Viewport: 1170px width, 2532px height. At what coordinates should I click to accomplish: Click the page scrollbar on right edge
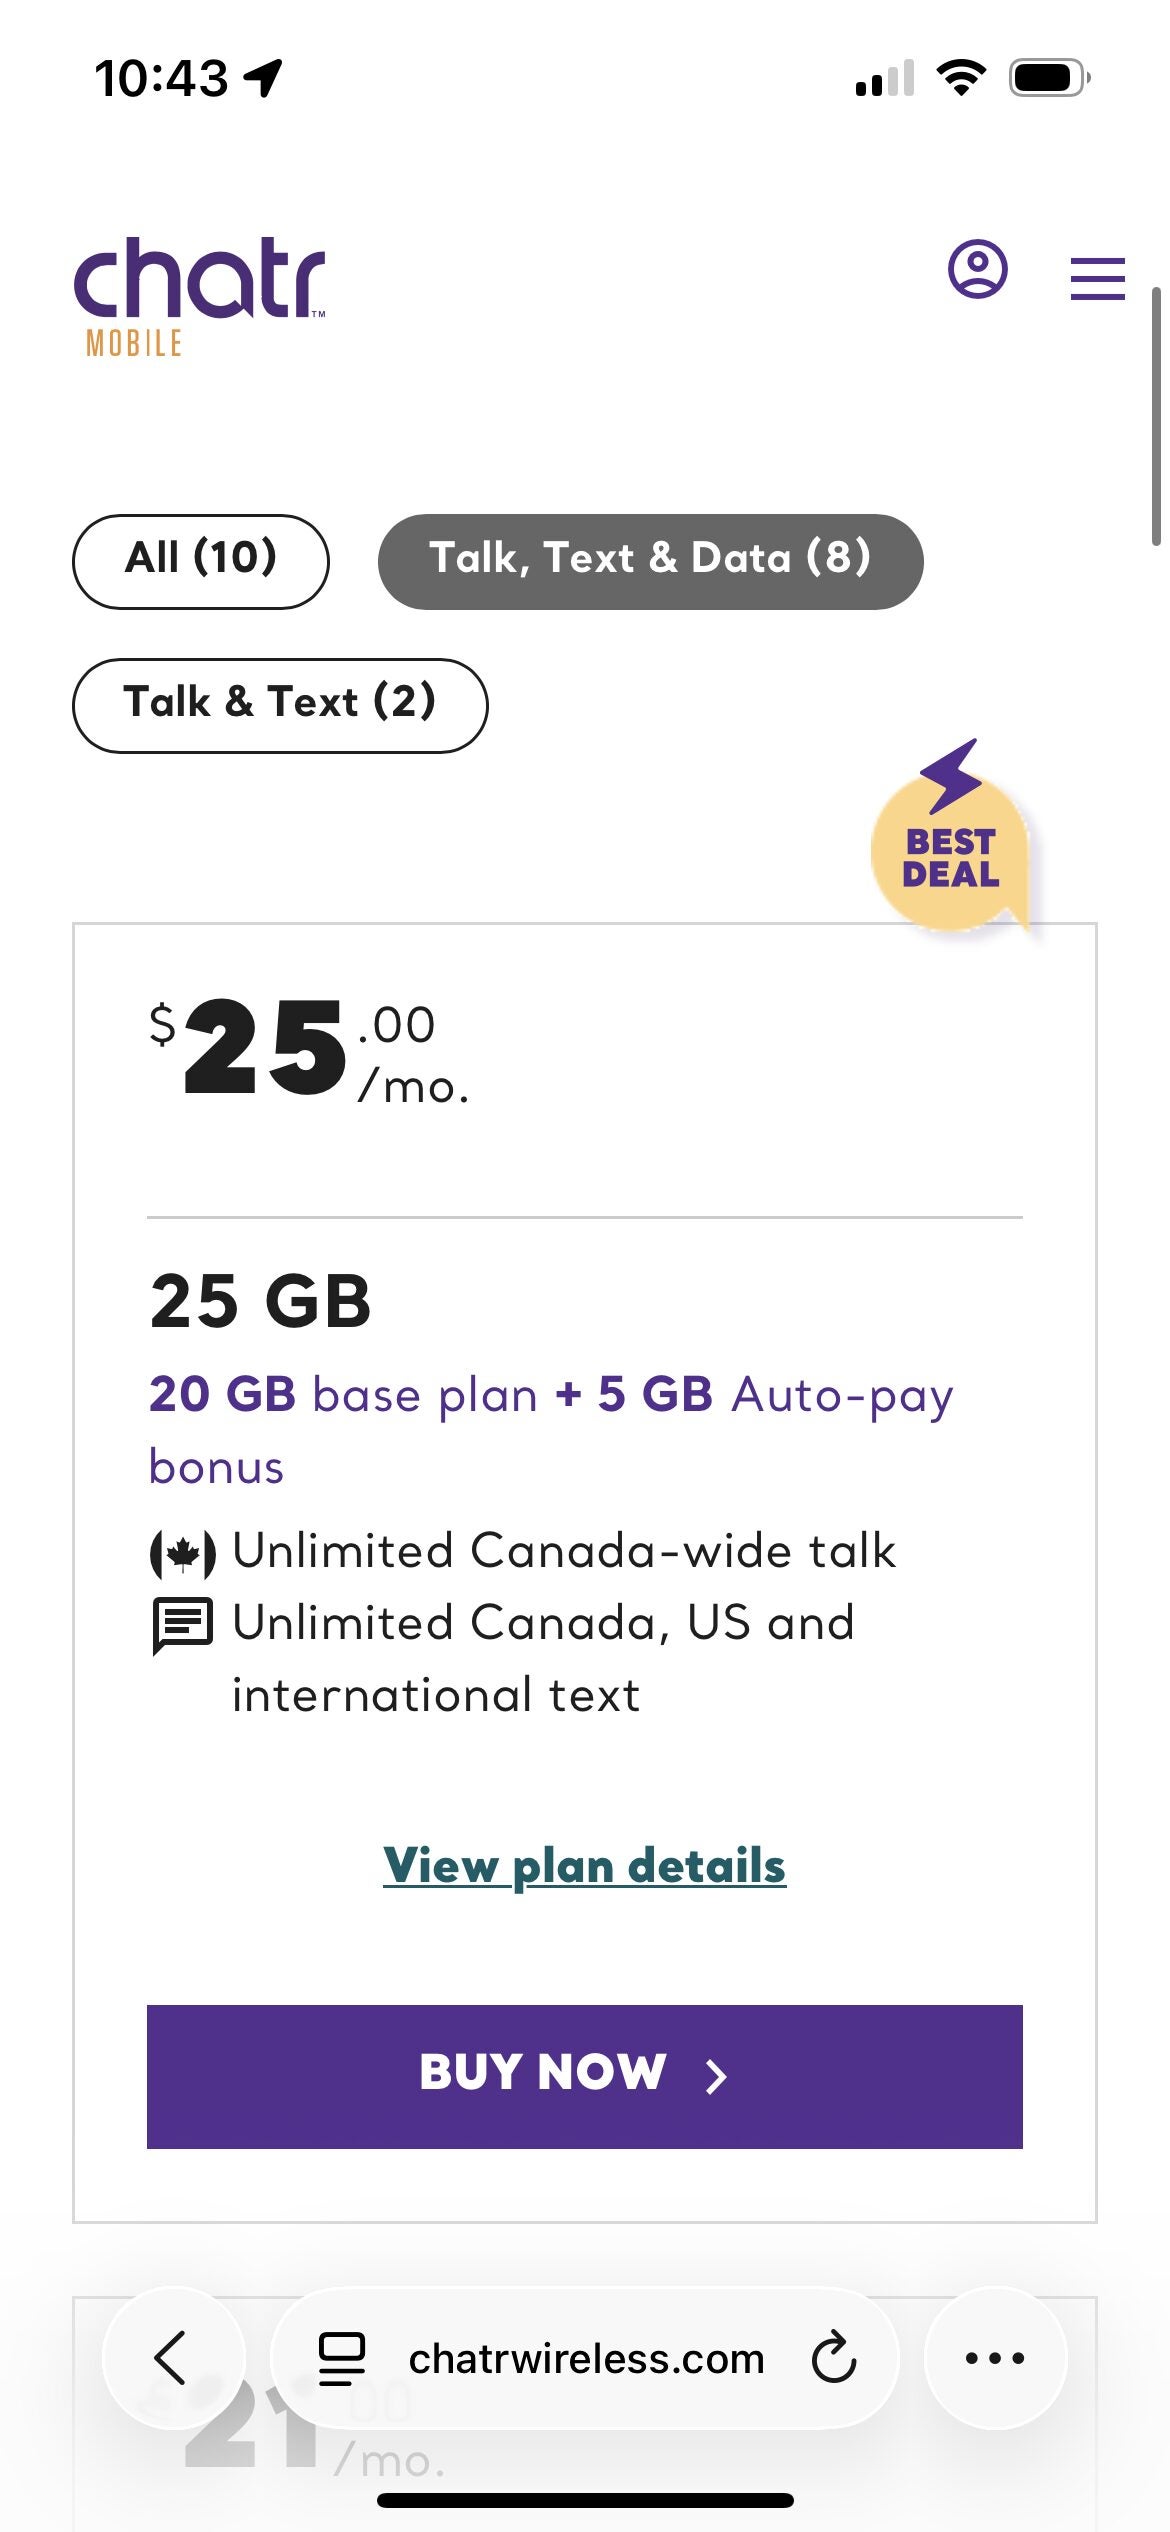pos(1156,415)
